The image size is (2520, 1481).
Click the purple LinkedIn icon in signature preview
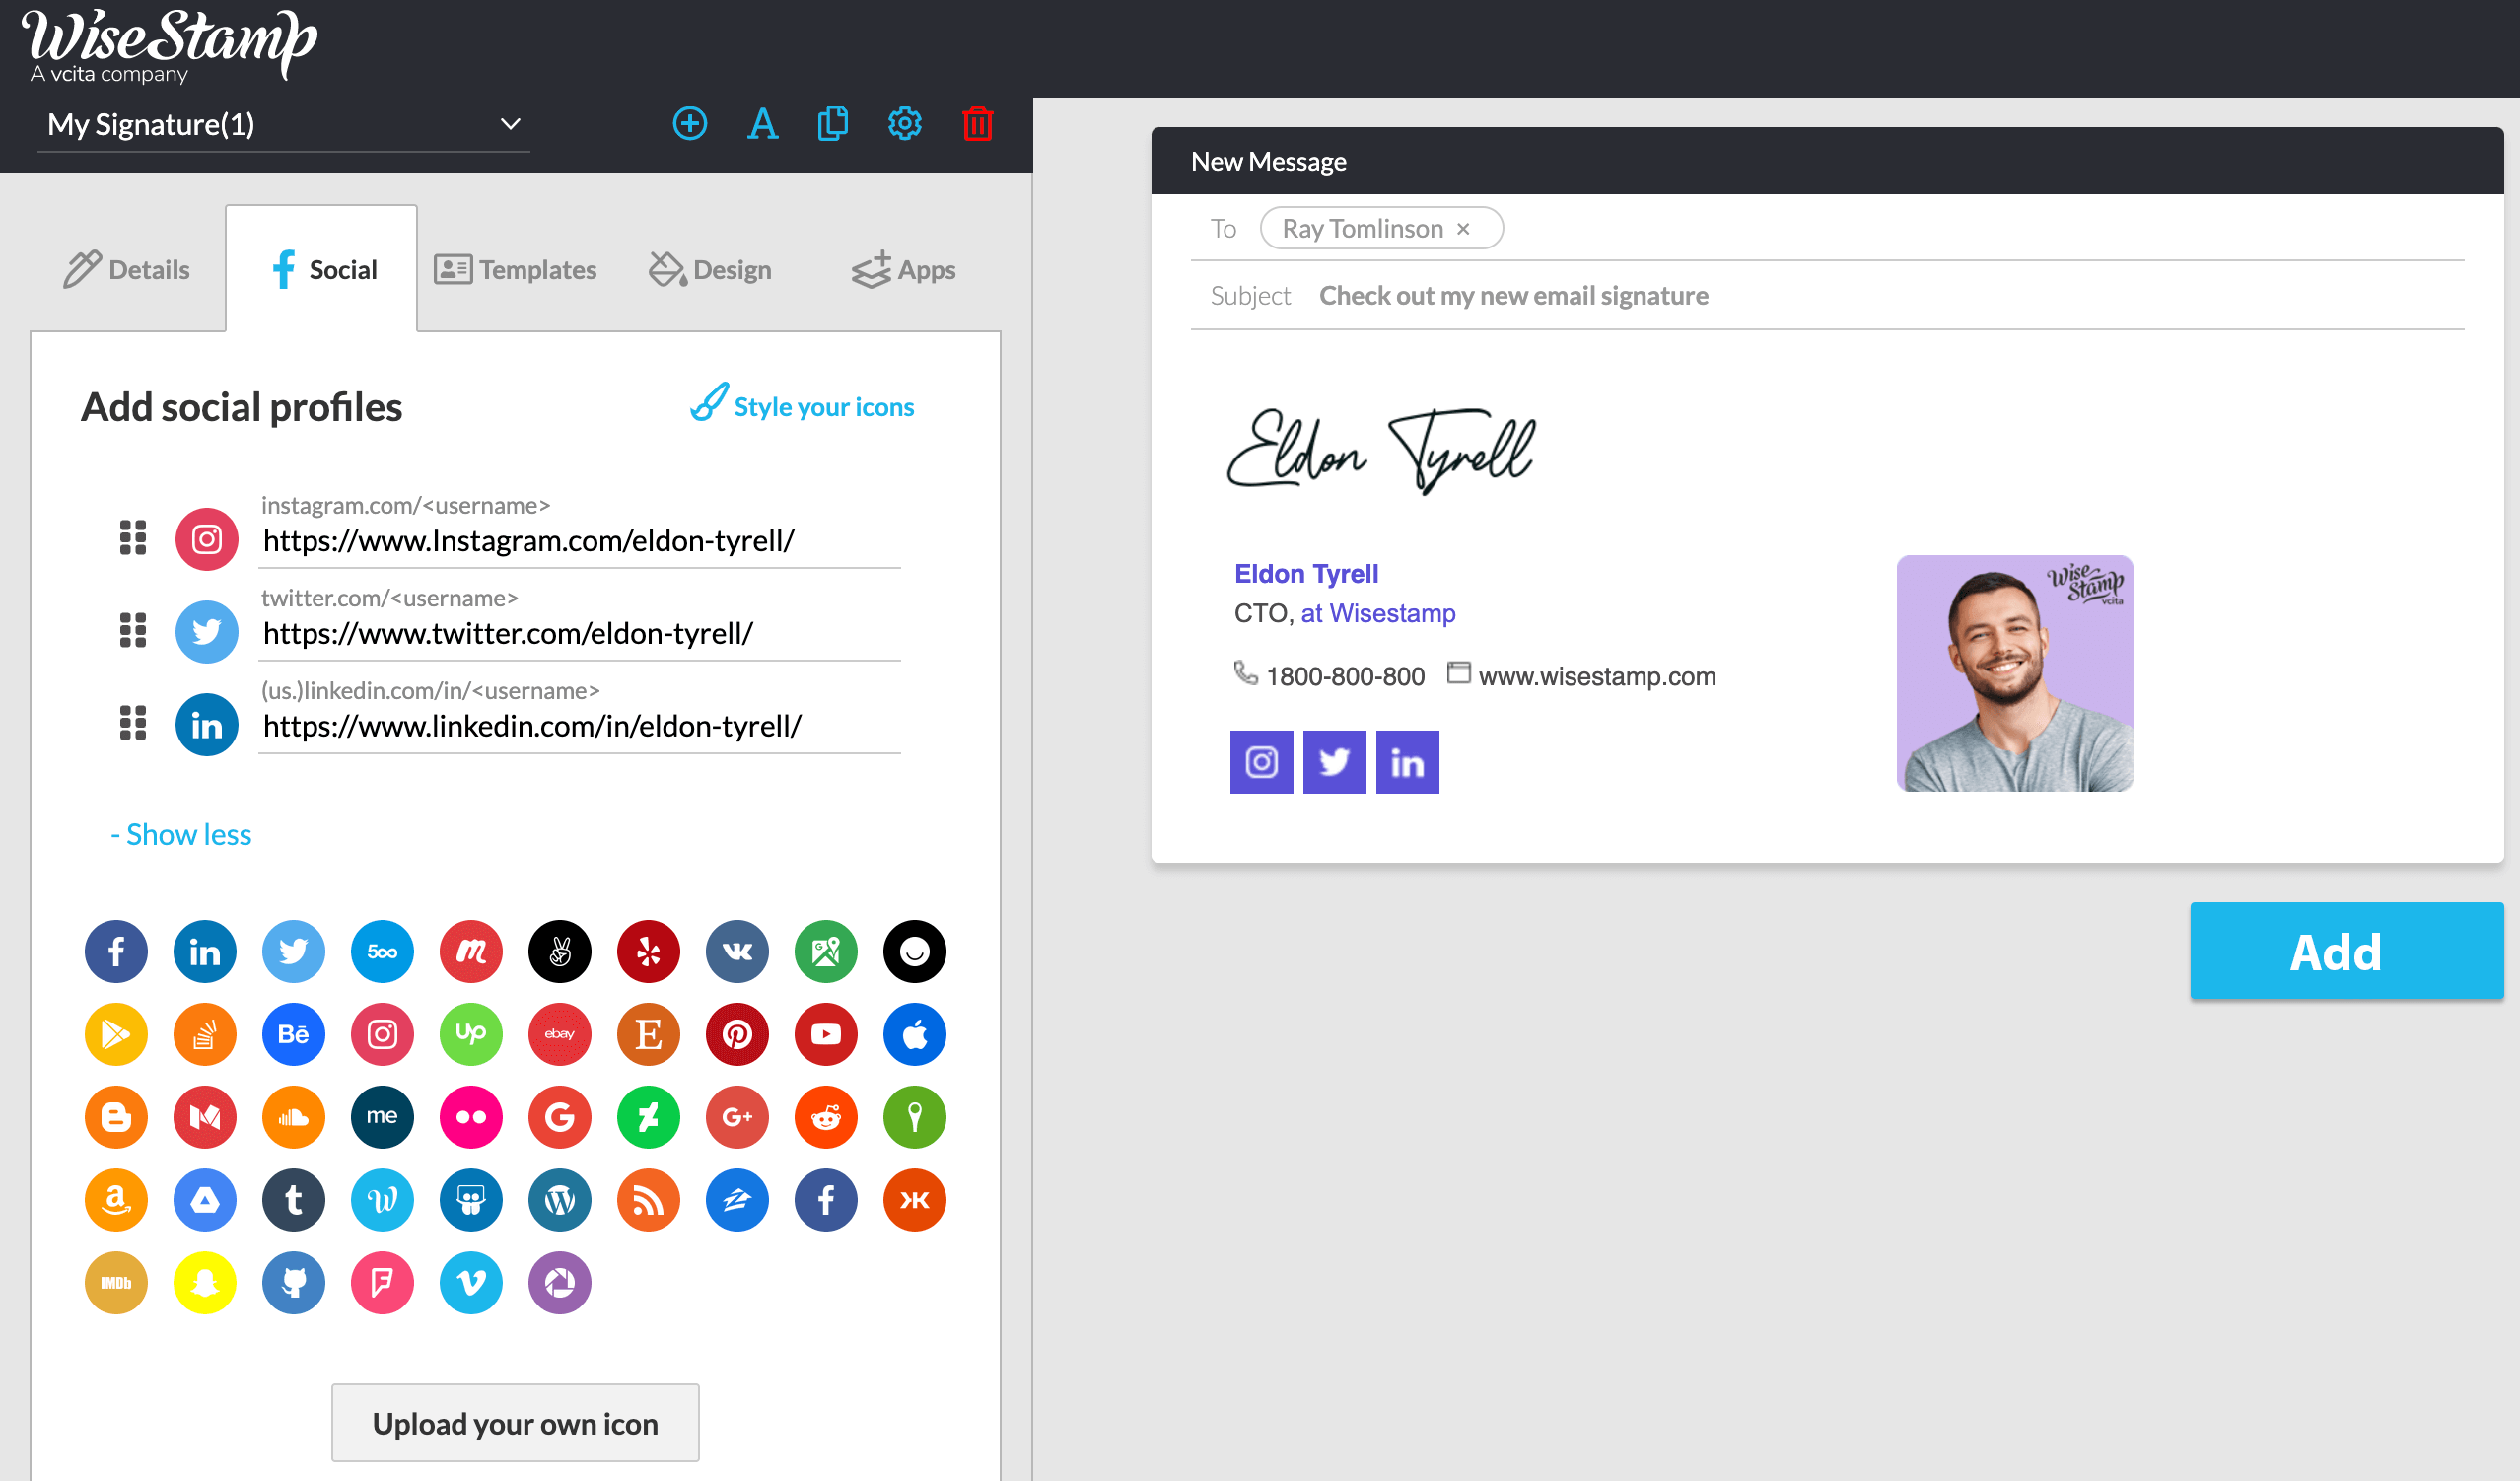coord(1407,762)
